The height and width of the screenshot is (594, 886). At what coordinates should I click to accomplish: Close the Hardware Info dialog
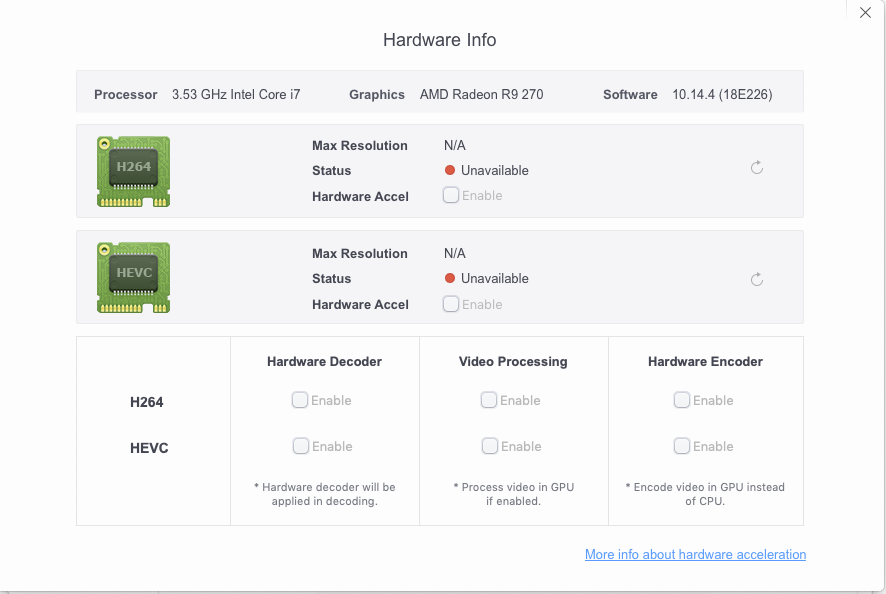(865, 12)
